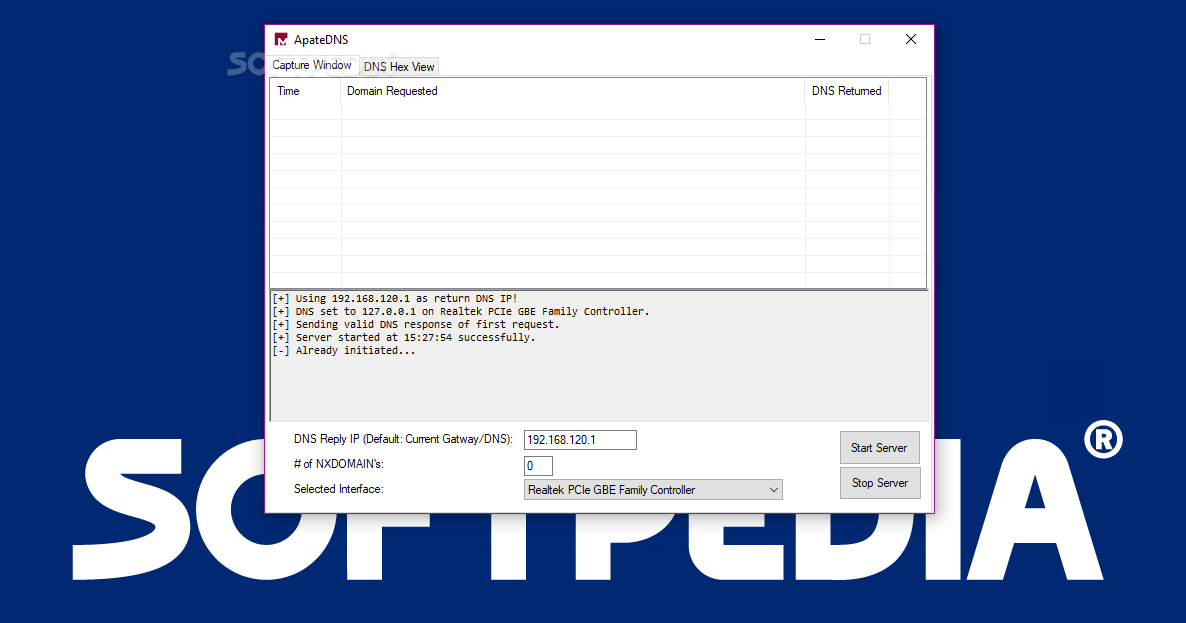The width and height of the screenshot is (1186, 623).
Task: Sort by Domain Requested column header
Action: point(573,91)
